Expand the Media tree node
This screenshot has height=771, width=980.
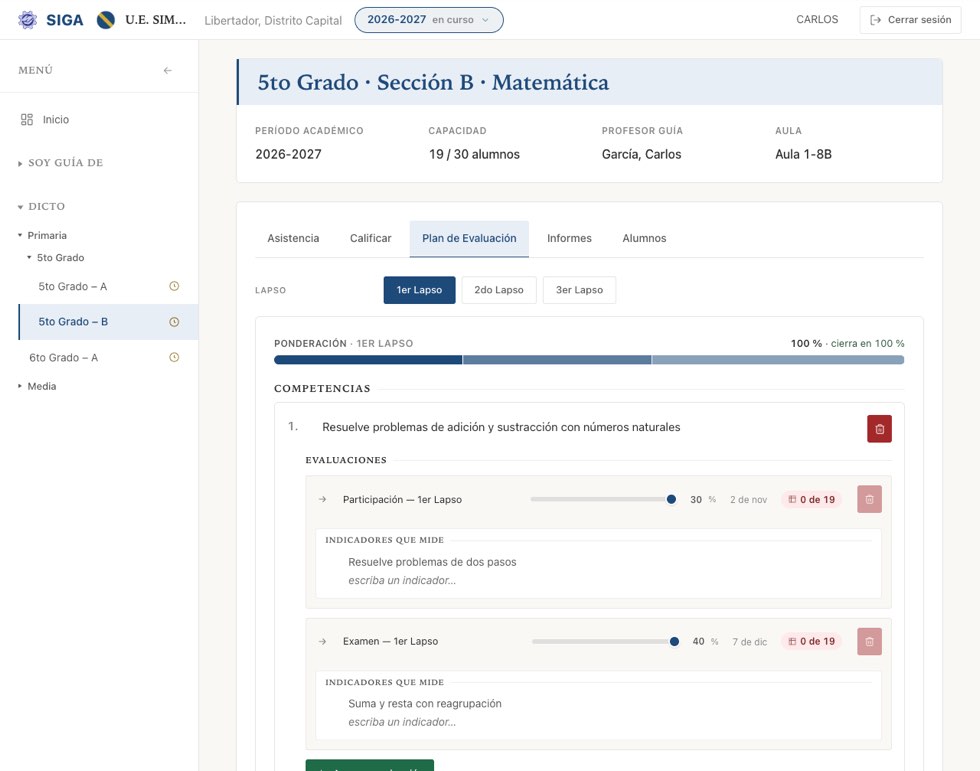point(38,386)
